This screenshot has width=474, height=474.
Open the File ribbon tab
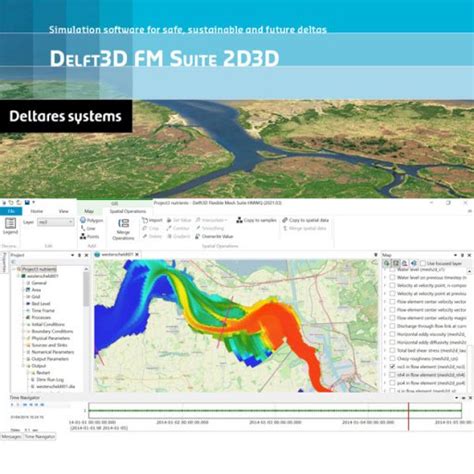[x=11, y=211]
